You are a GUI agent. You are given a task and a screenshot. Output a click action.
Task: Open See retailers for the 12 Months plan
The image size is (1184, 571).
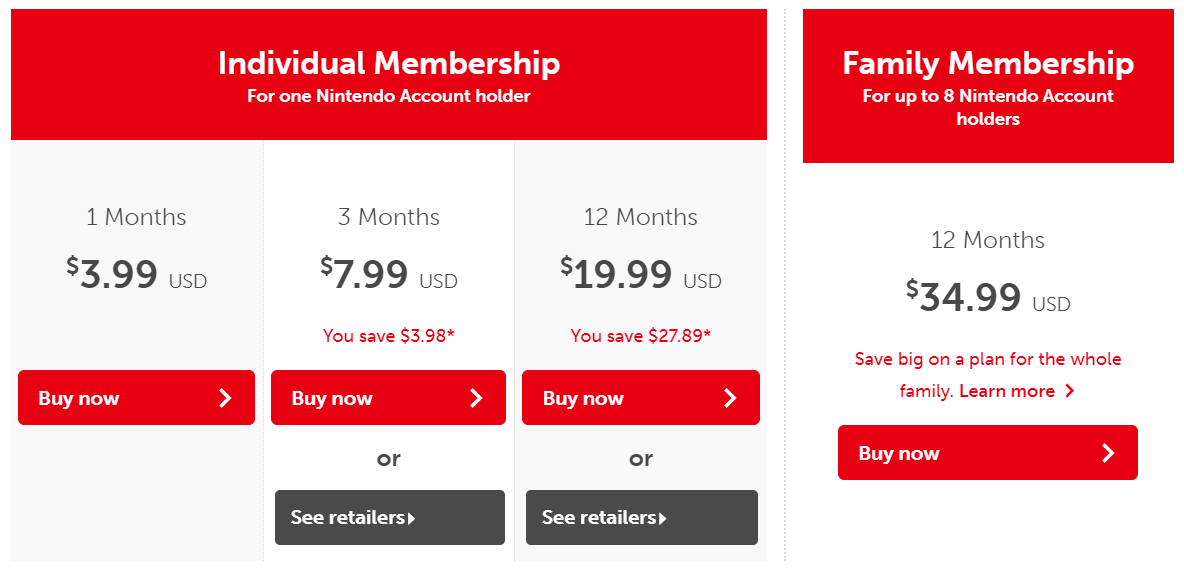[641, 518]
